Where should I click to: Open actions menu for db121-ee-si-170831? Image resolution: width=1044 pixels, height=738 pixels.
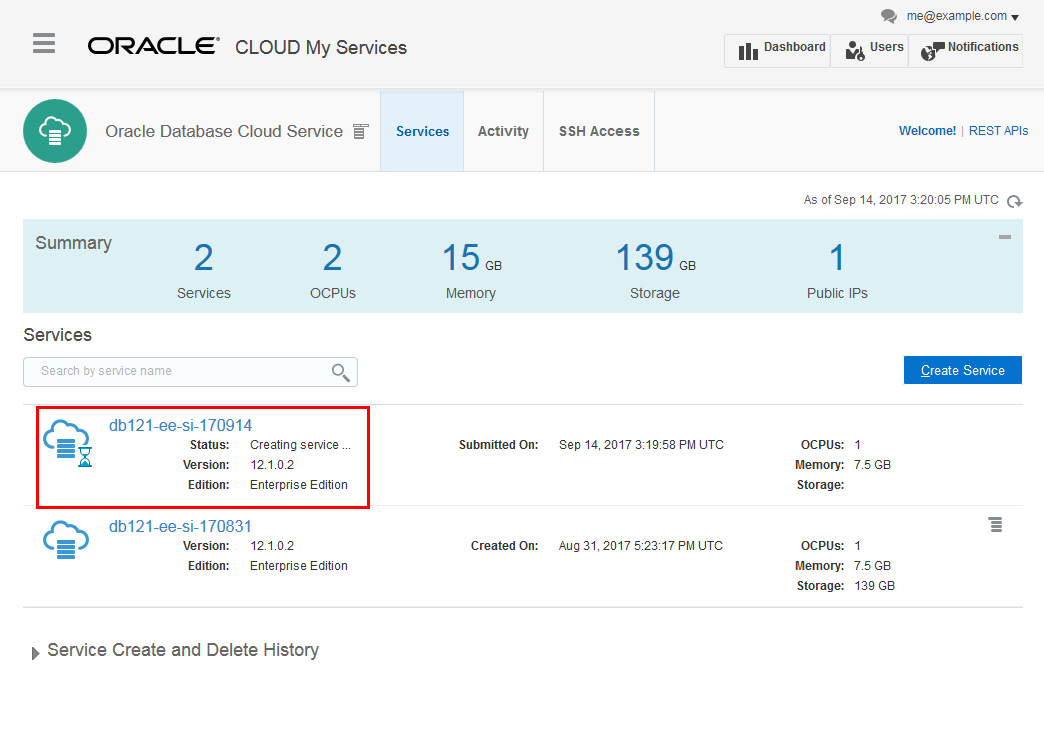click(995, 525)
